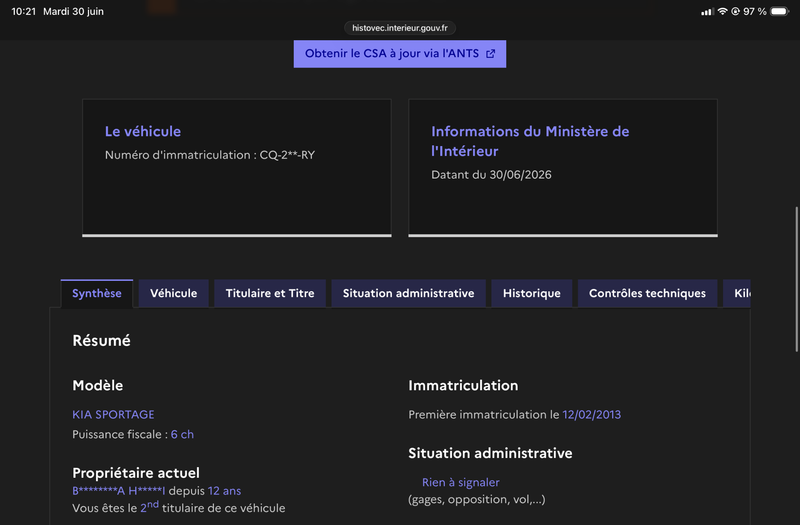Click the page vertical scrollbar
Image resolution: width=800 pixels, height=525 pixels.
point(796,279)
